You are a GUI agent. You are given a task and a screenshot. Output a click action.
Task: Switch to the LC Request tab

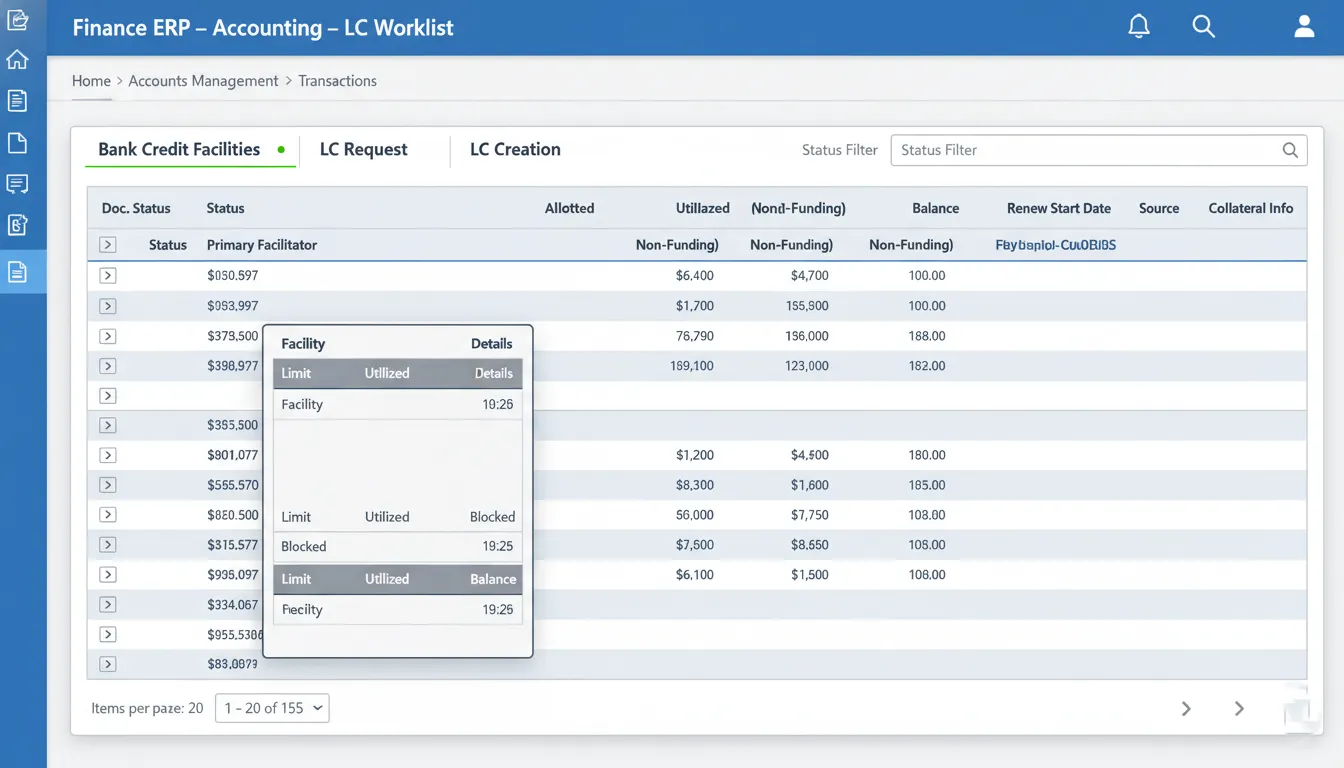(x=363, y=150)
